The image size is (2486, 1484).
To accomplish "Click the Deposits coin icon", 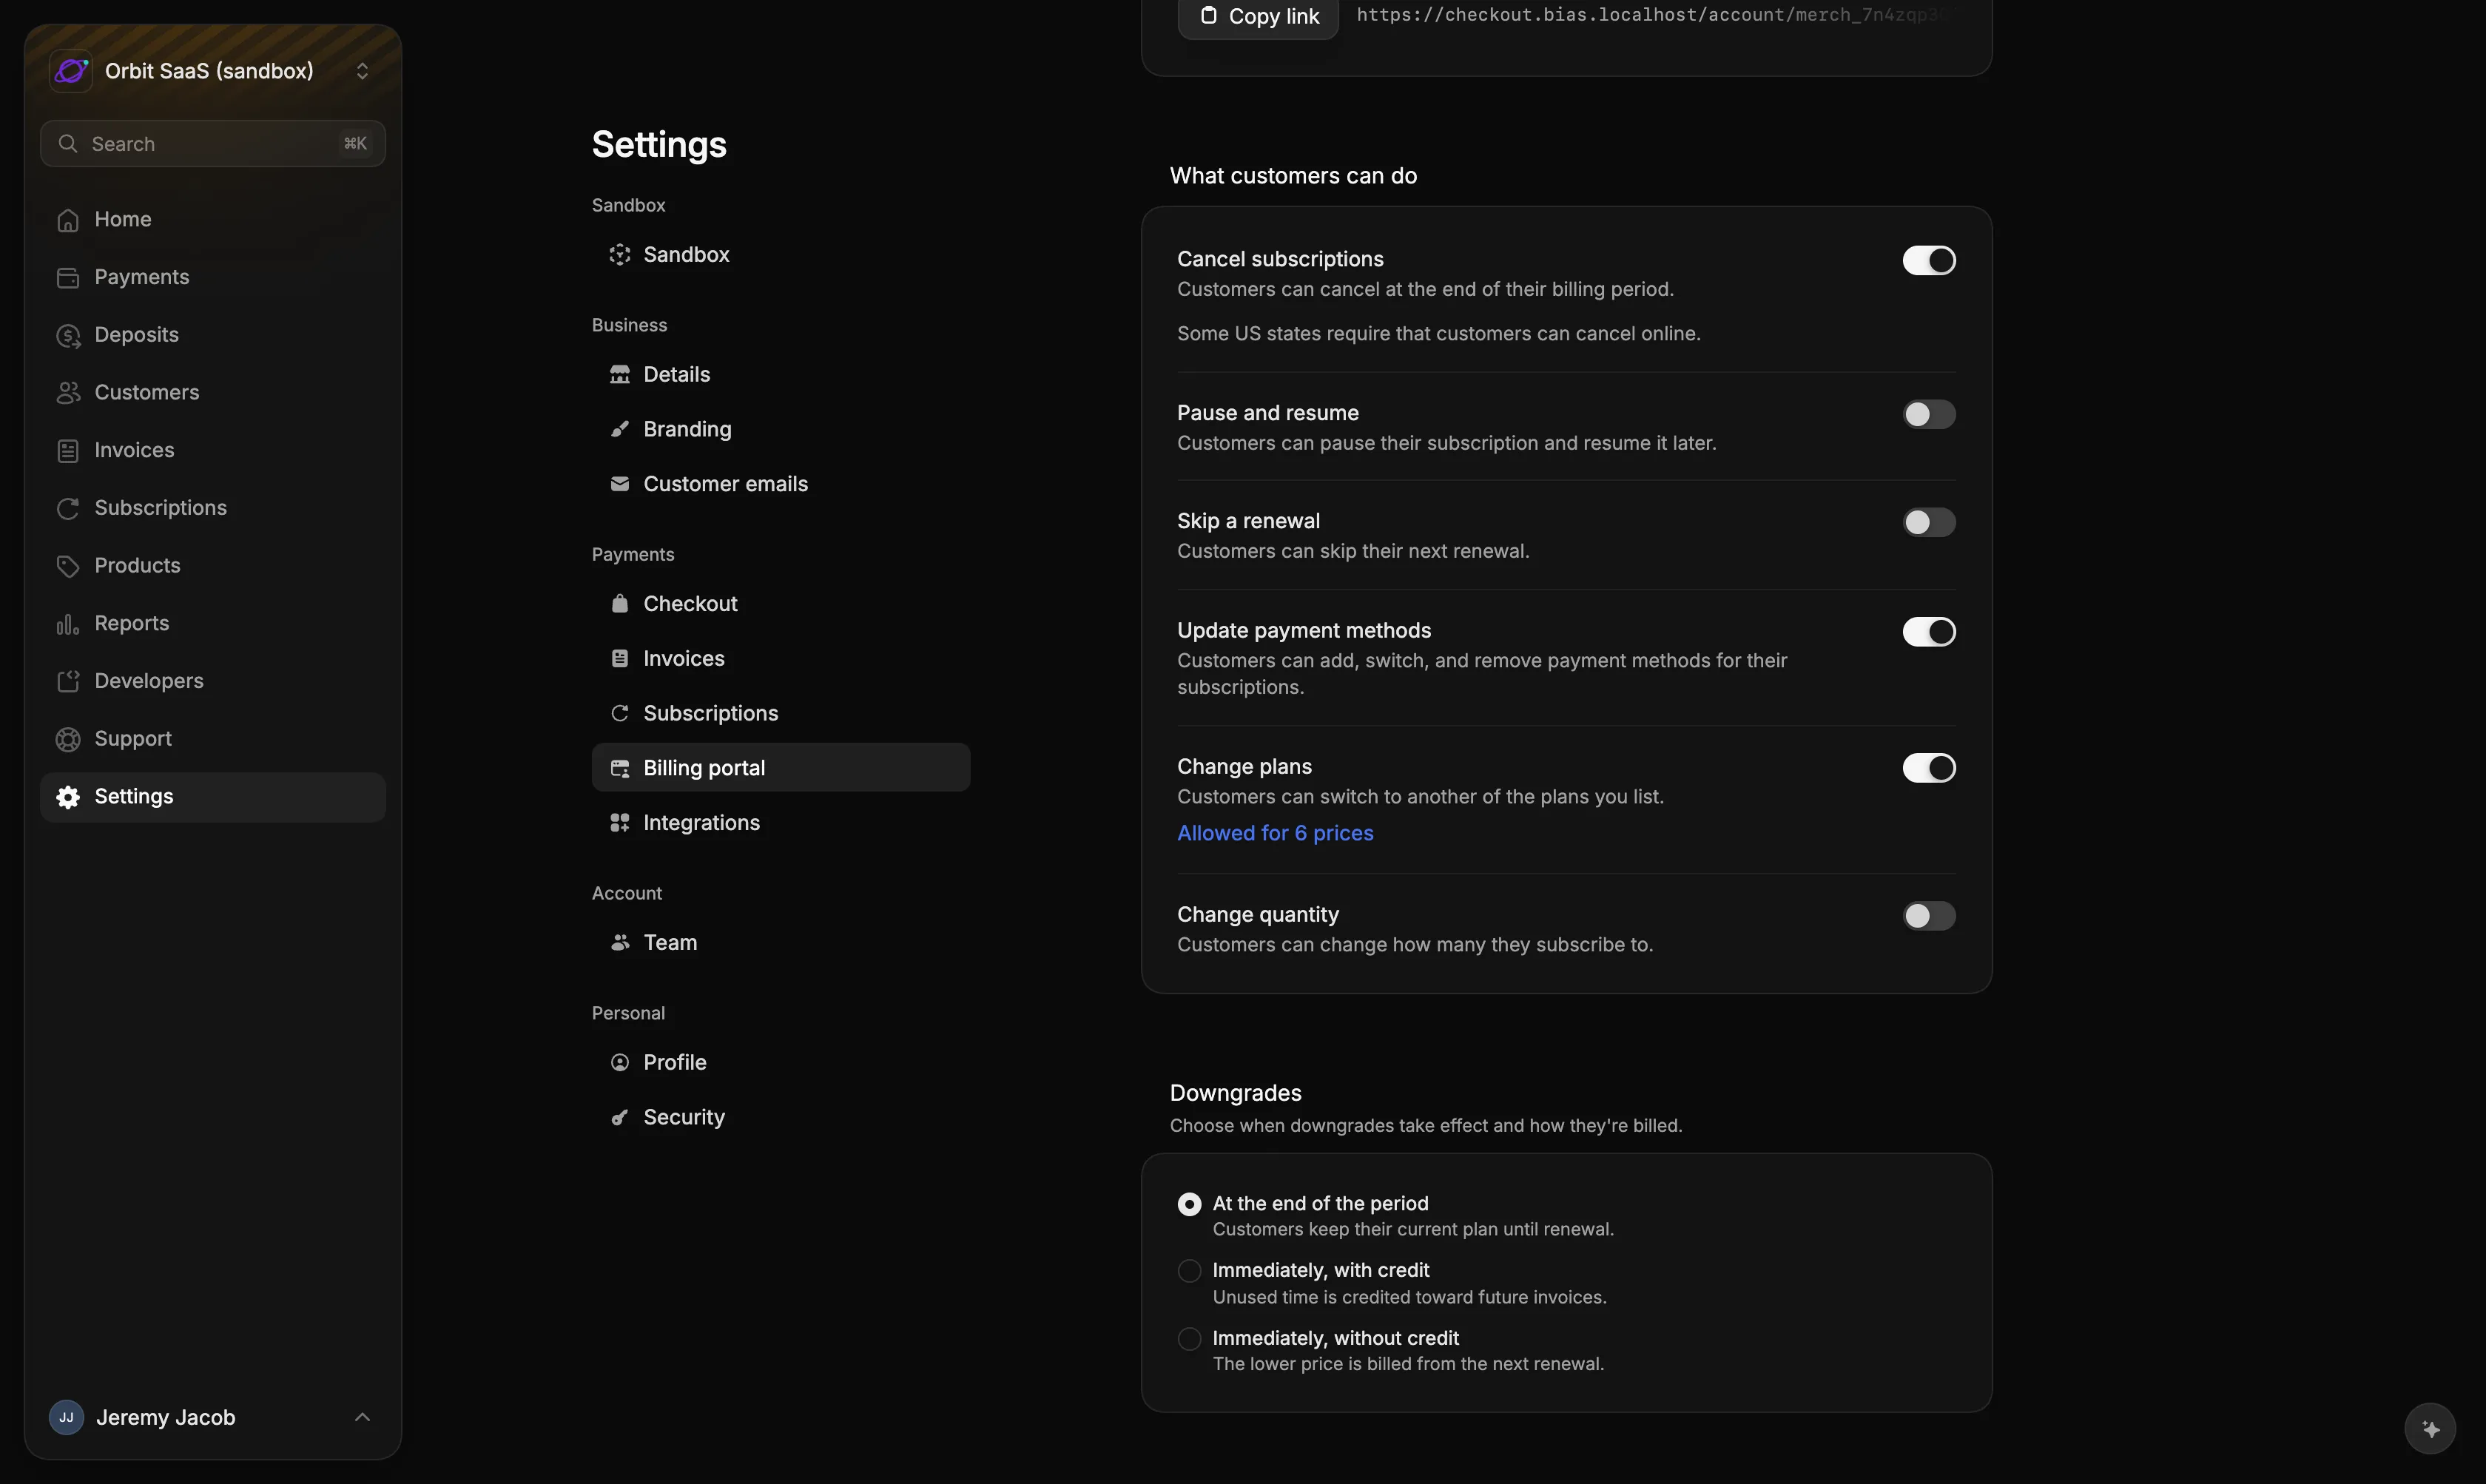I will 68,336.
